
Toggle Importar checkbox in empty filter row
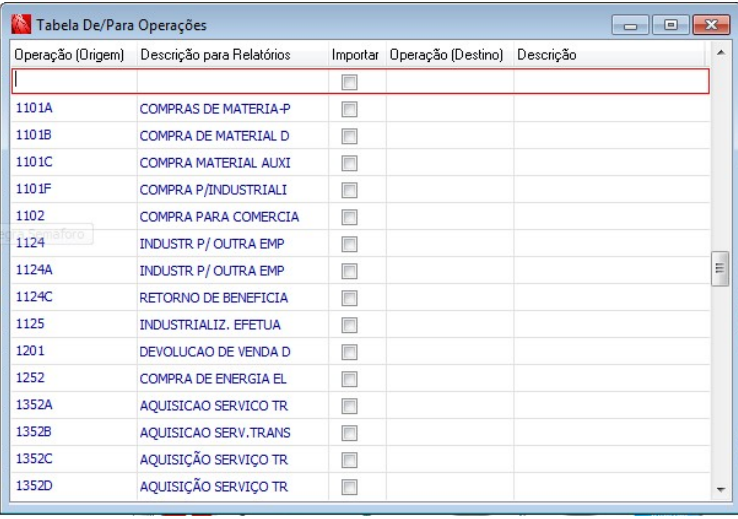point(349,82)
